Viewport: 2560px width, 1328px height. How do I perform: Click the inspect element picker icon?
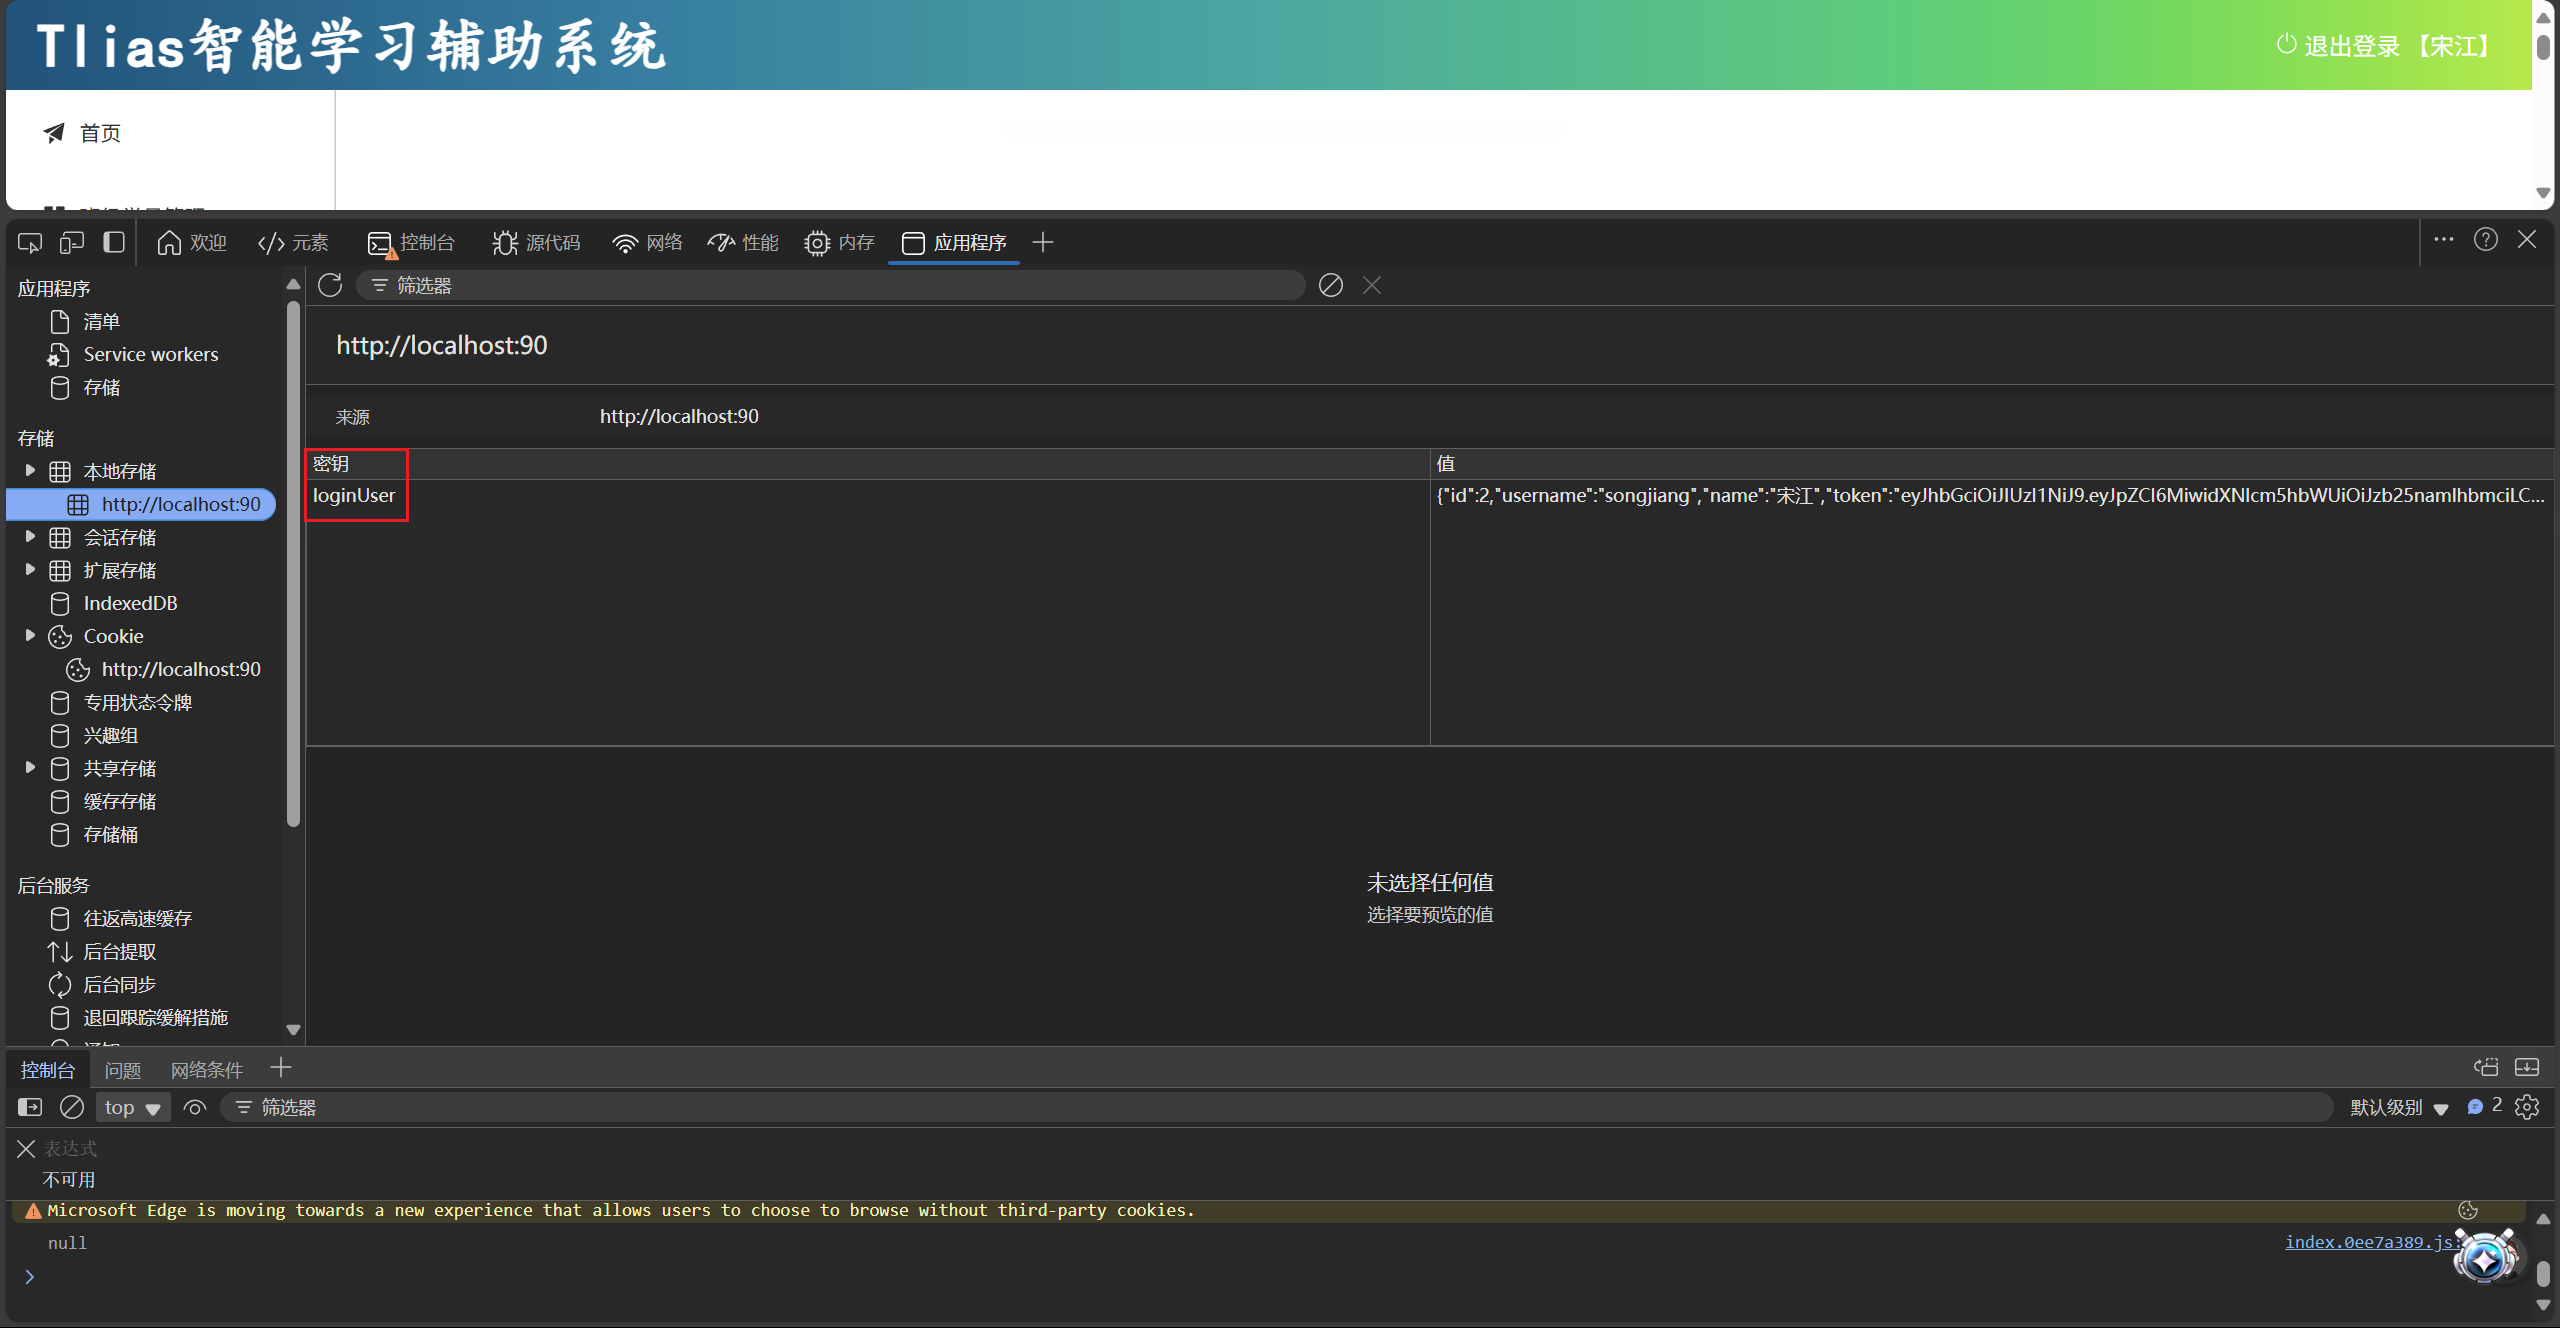tap(30, 243)
